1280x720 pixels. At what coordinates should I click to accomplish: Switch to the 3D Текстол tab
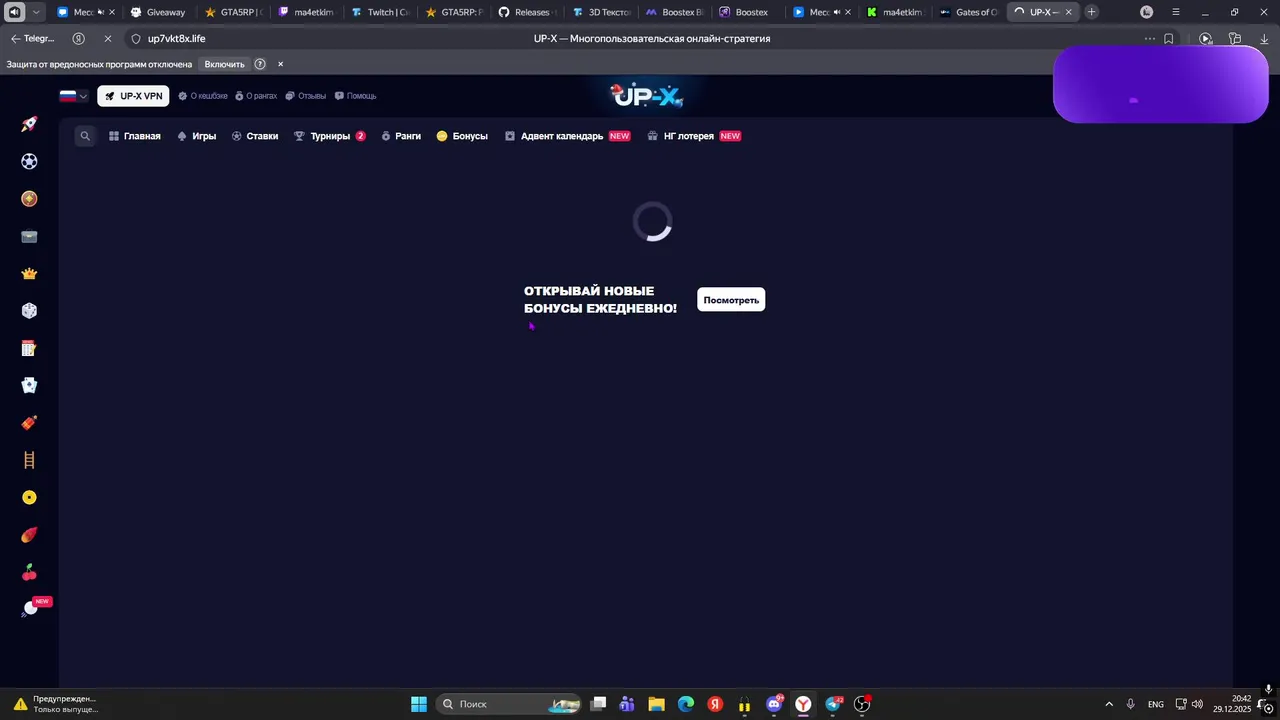601,12
